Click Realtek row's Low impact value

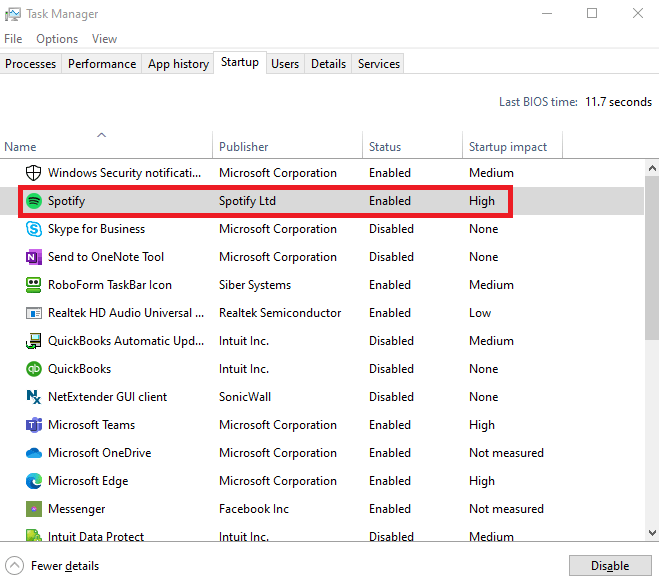pyautogui.click(x=480, y=313)
